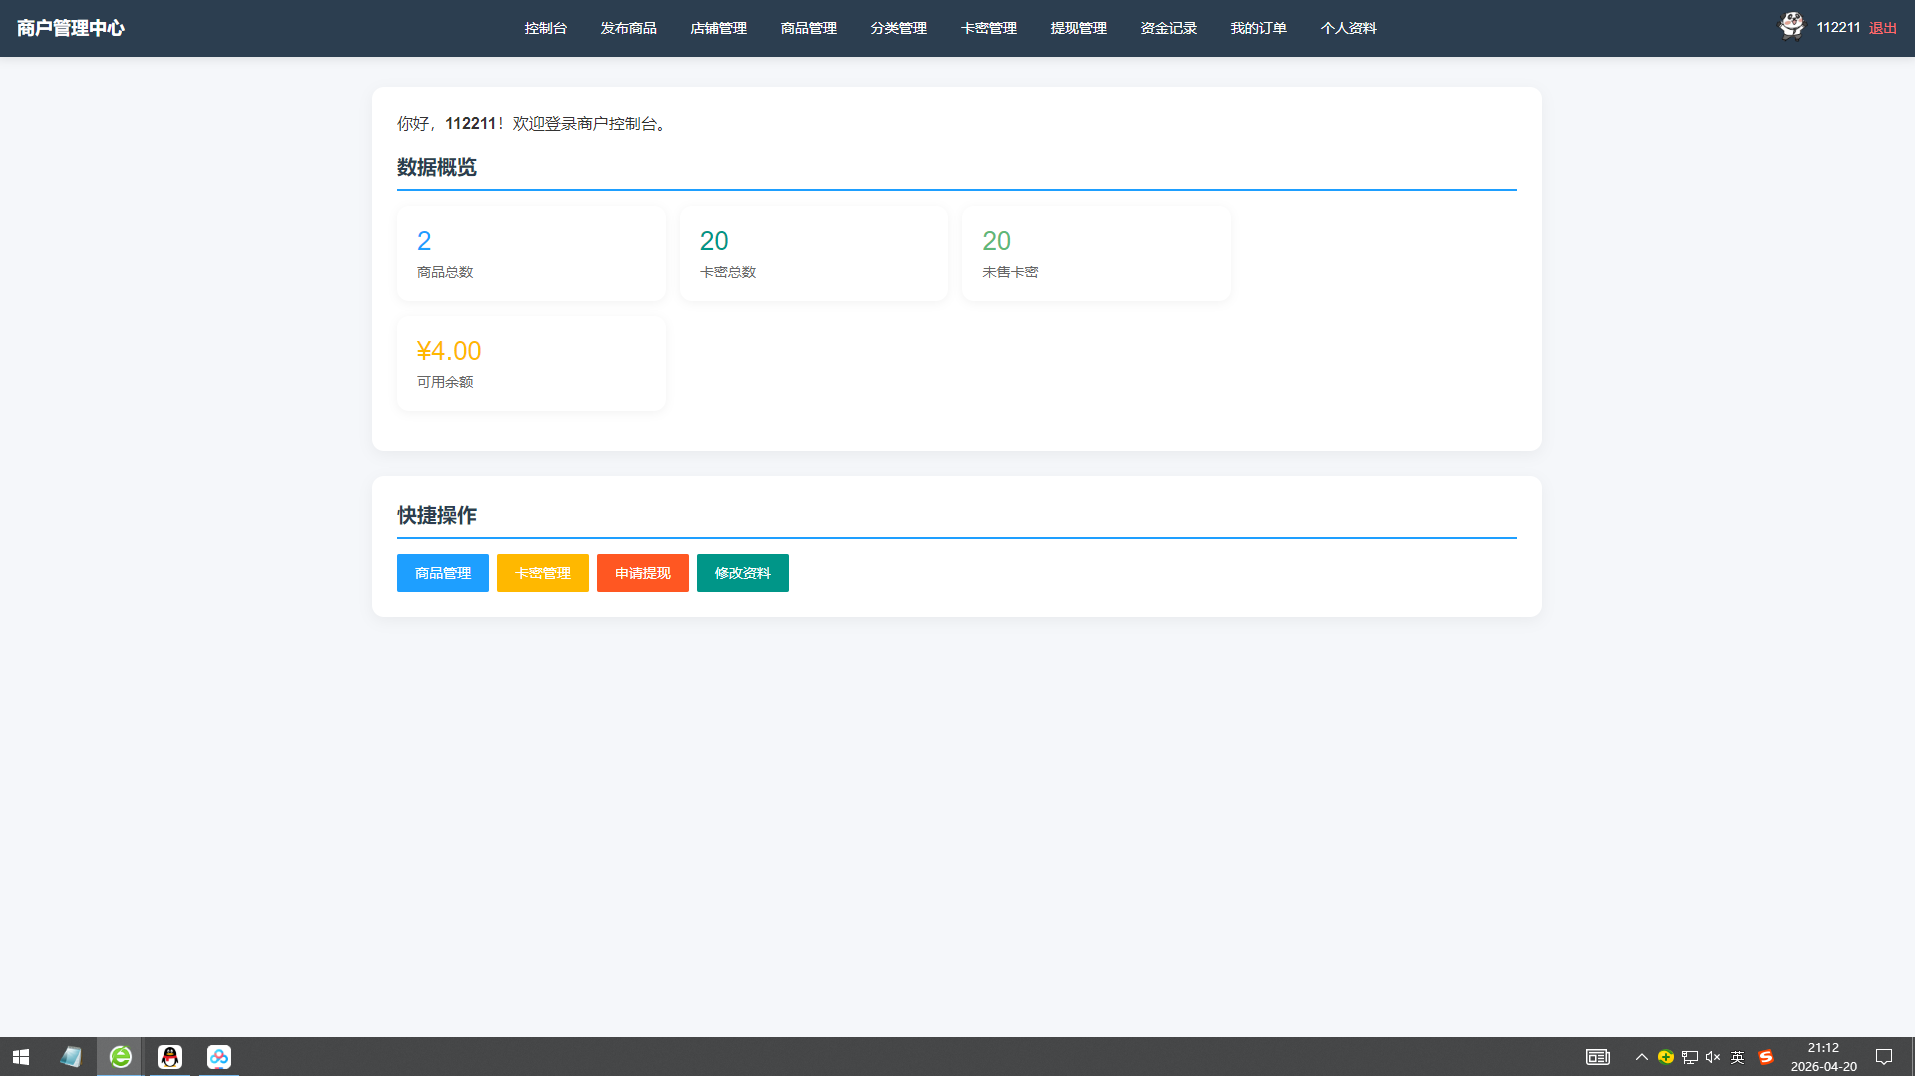Screen dimensions: 1915x1076
Task: Open the notification center icon
Action: 1884,1057
